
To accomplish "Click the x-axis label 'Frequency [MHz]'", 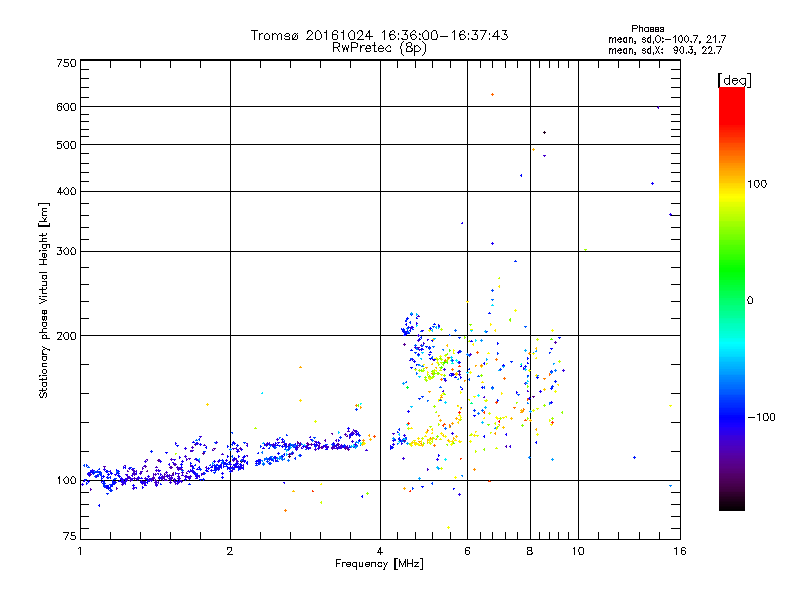I will coord(379,564).
